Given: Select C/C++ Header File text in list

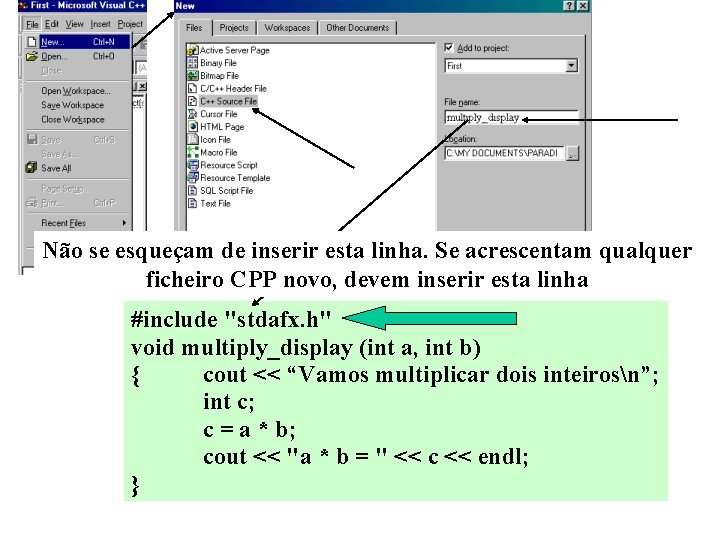Looking at the screenshot, I should [x=233, y=89].
